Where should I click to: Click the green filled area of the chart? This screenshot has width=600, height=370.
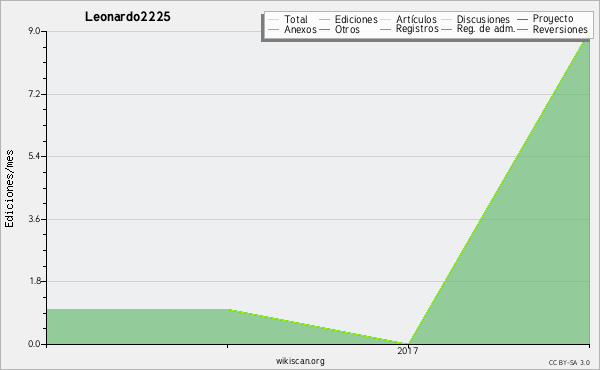[x=536, y=249]
